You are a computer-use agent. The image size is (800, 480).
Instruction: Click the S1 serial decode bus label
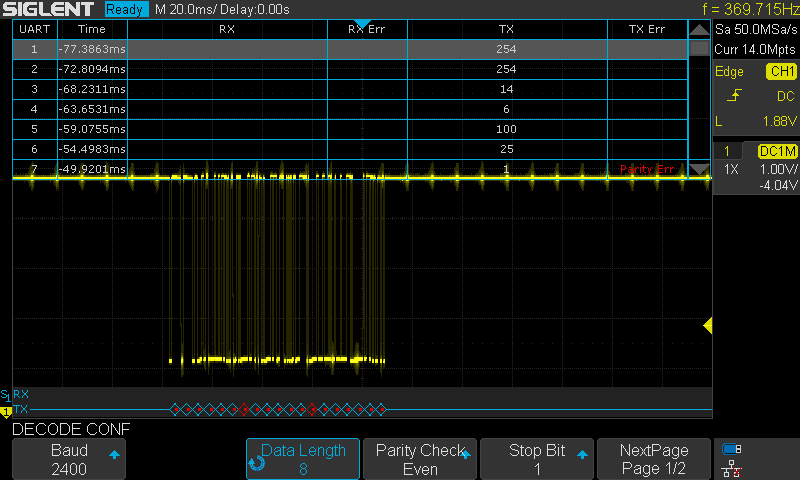(6, 395)
